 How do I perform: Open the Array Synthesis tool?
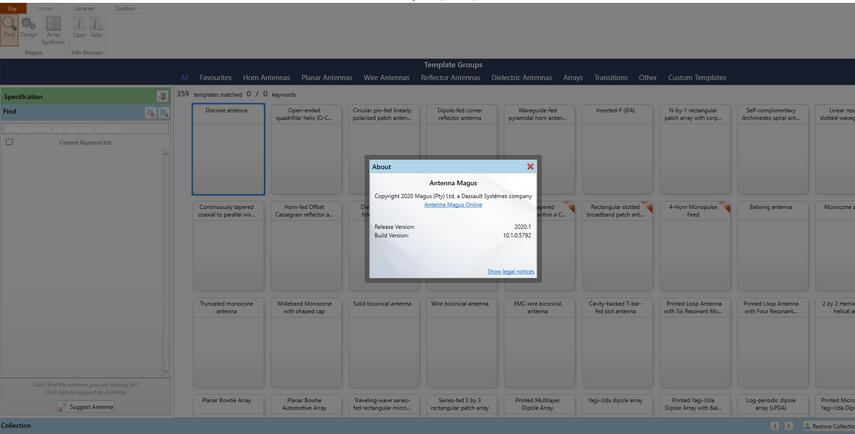click(x=53, y=30)
